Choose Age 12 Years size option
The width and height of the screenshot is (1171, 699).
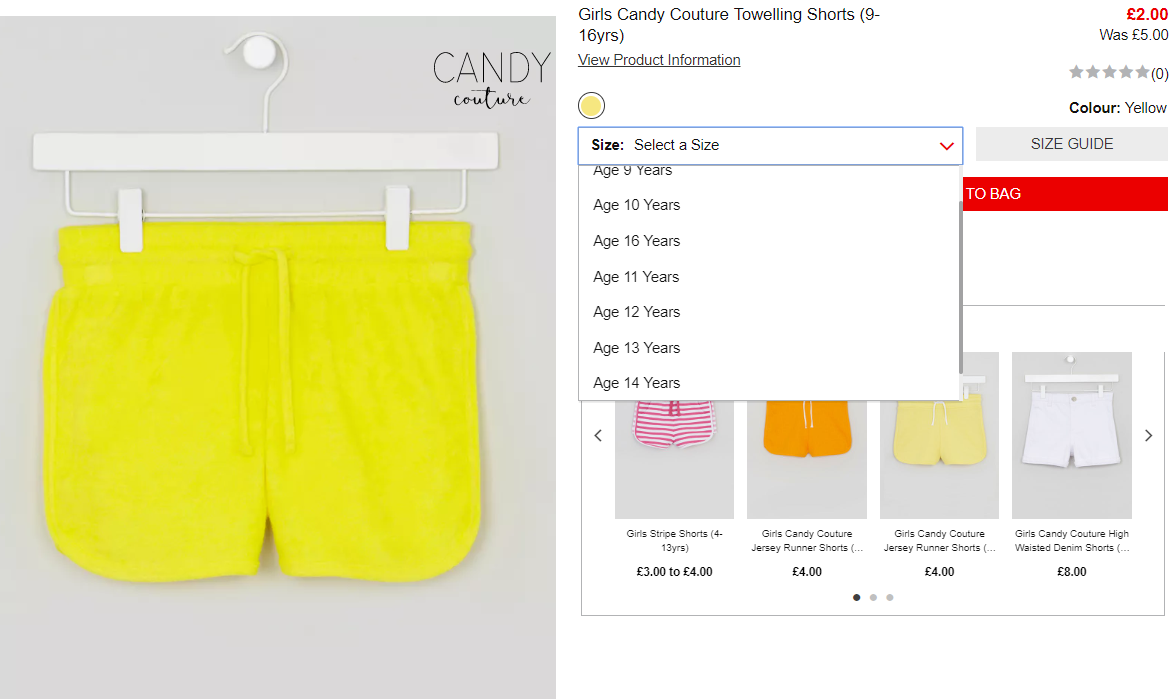click(769, 312)
